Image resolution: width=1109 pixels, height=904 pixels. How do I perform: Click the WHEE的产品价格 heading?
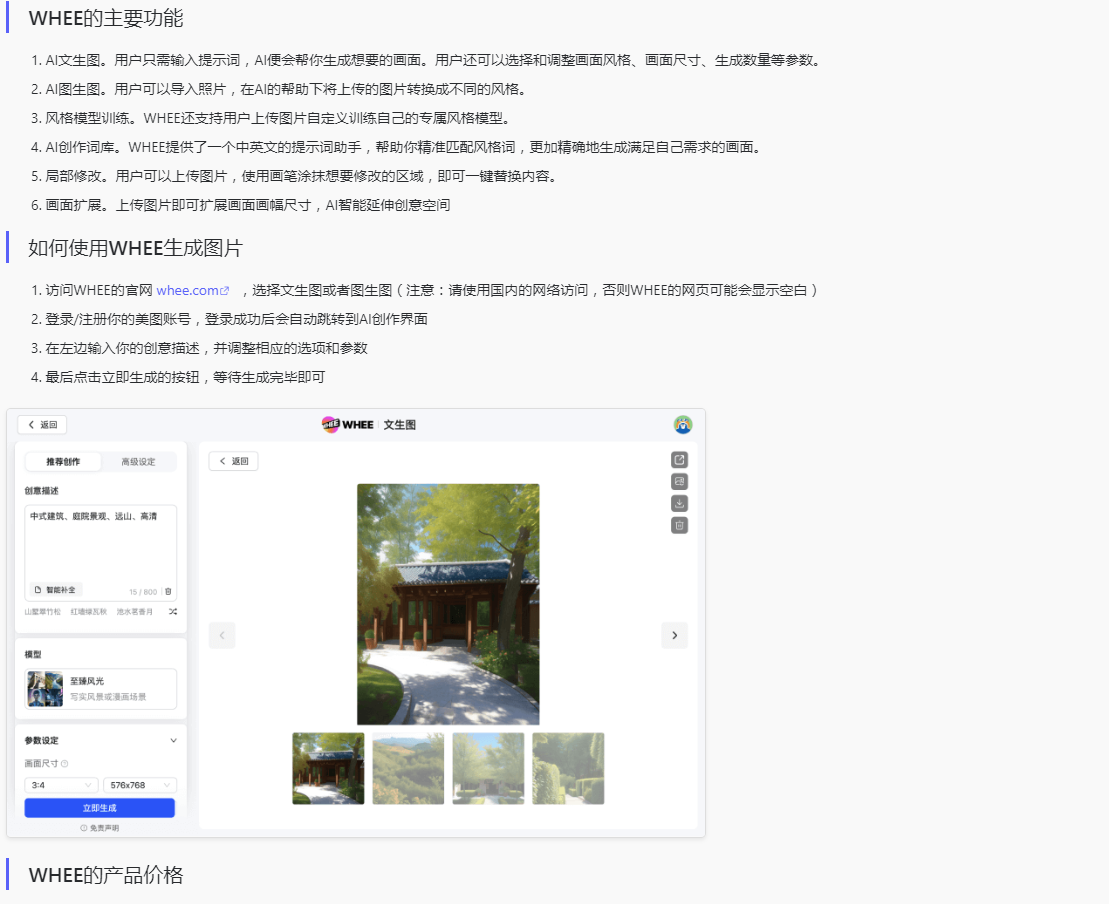(x=106, y=875)
